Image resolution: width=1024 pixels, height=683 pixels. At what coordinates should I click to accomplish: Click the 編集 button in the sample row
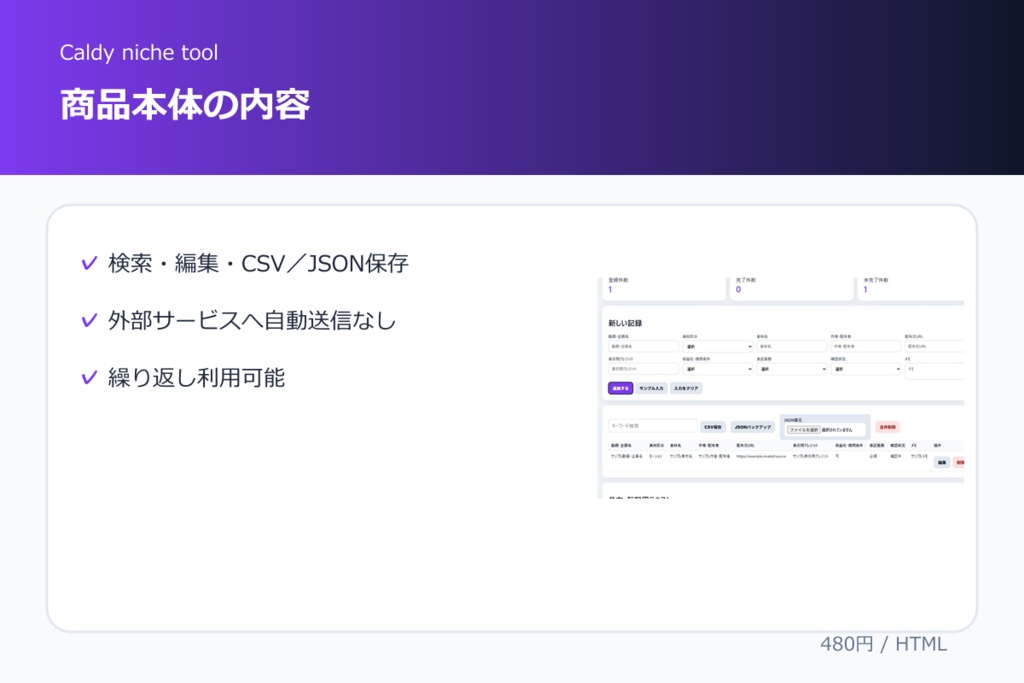[x=942, y=462]
